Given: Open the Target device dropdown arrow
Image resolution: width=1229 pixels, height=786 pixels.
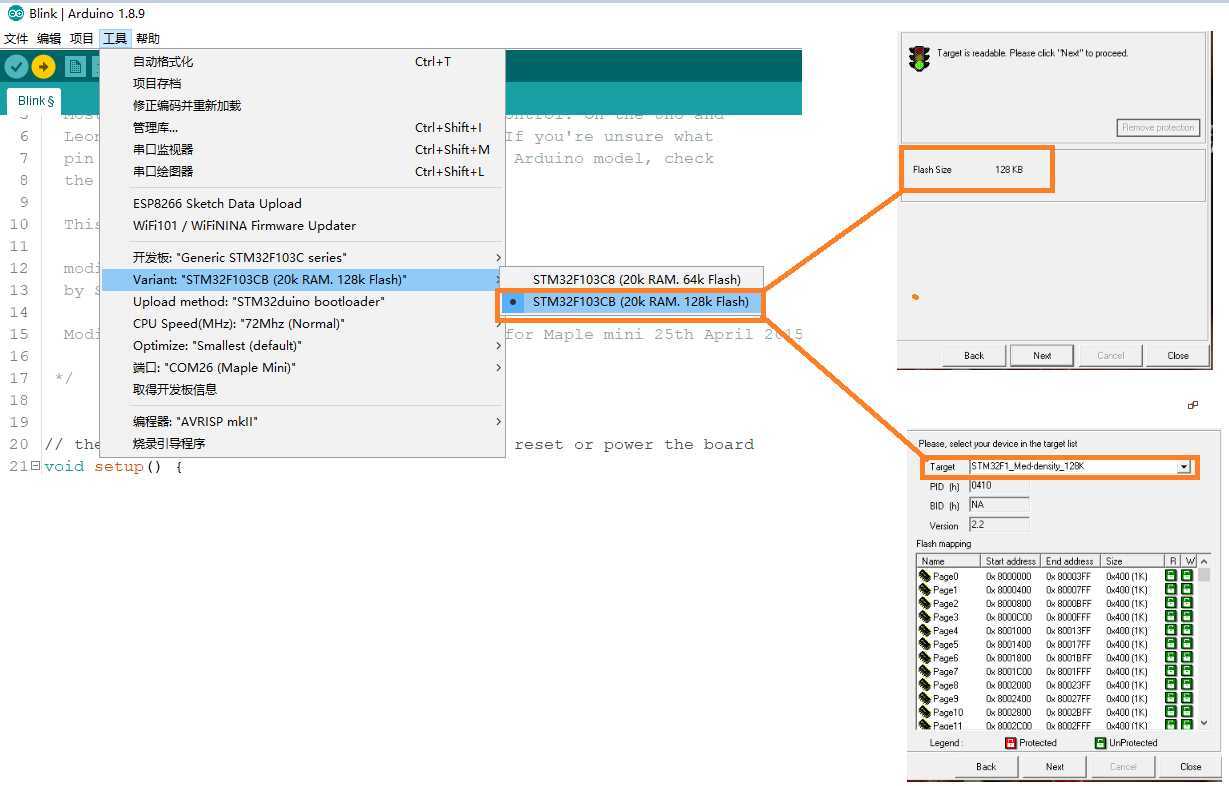Looking at the screenshot, I should tap(1184, 467).
